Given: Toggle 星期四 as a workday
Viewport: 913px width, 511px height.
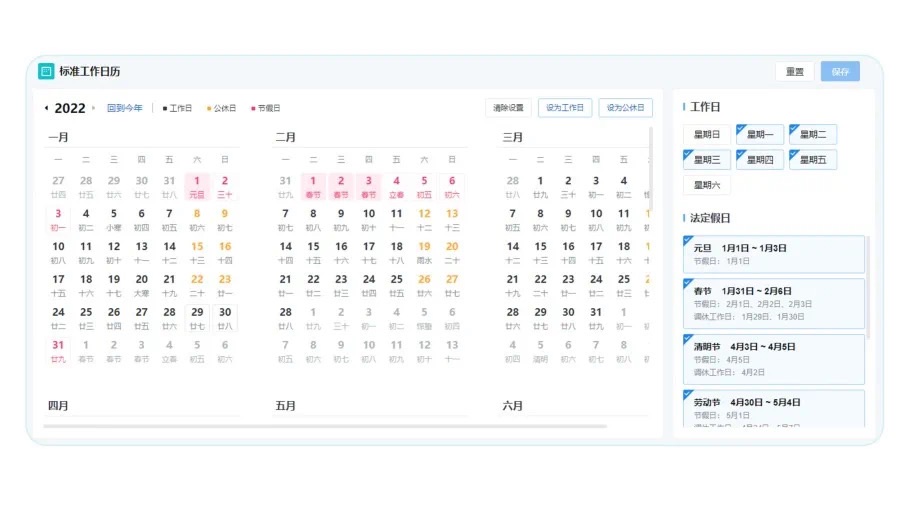Looking at the screenshot, I should [760, 159].
